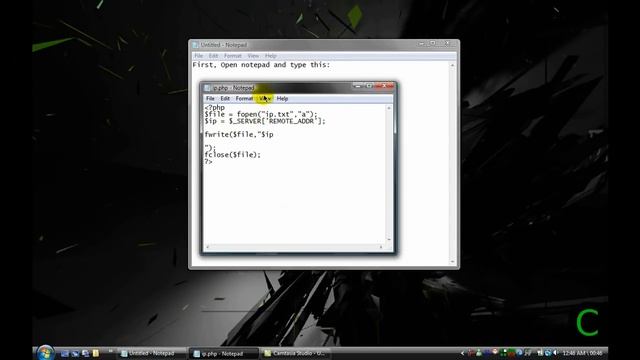The image size is (640, 360).
Task: Switch to ip.php - Notepad taskbar button
Action: coord(224,353)
